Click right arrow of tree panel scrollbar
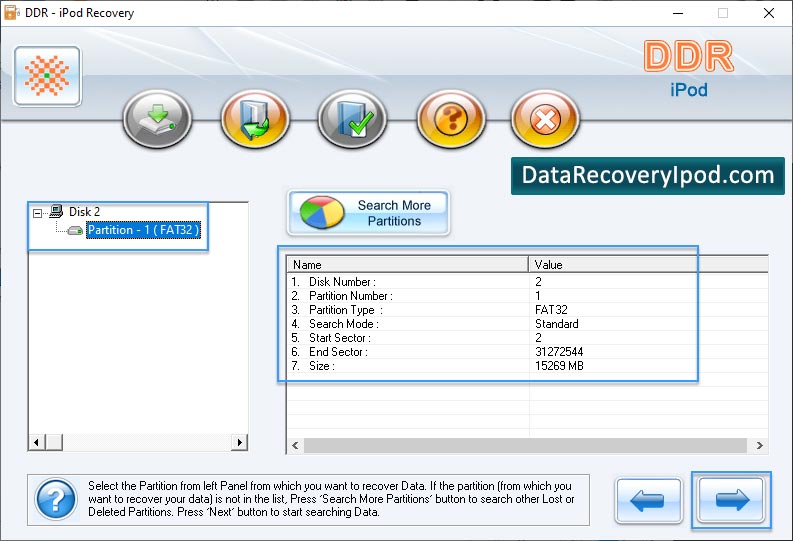 click(240, 442)
